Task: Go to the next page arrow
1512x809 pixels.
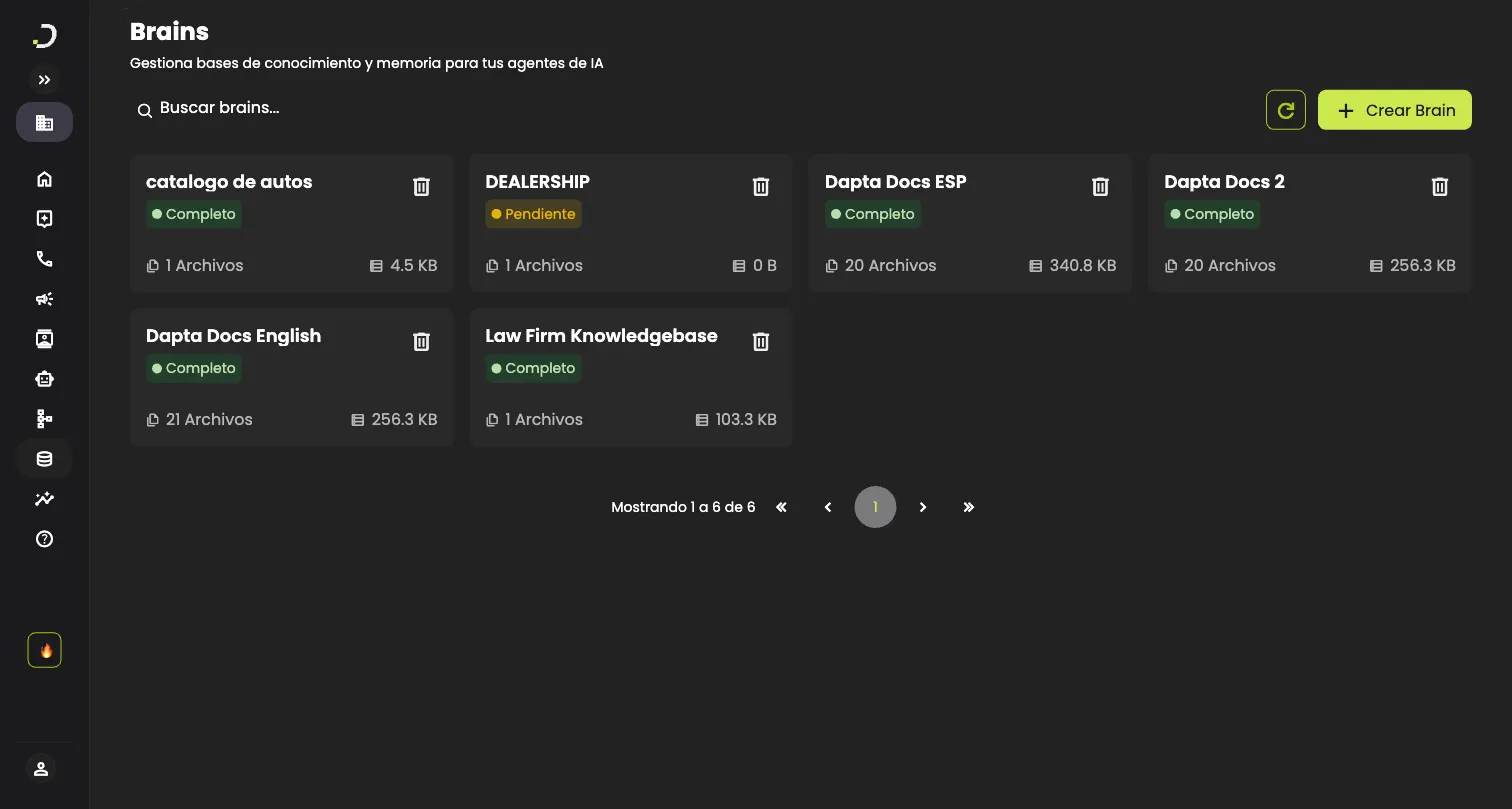Action: (x=923, y=507)
